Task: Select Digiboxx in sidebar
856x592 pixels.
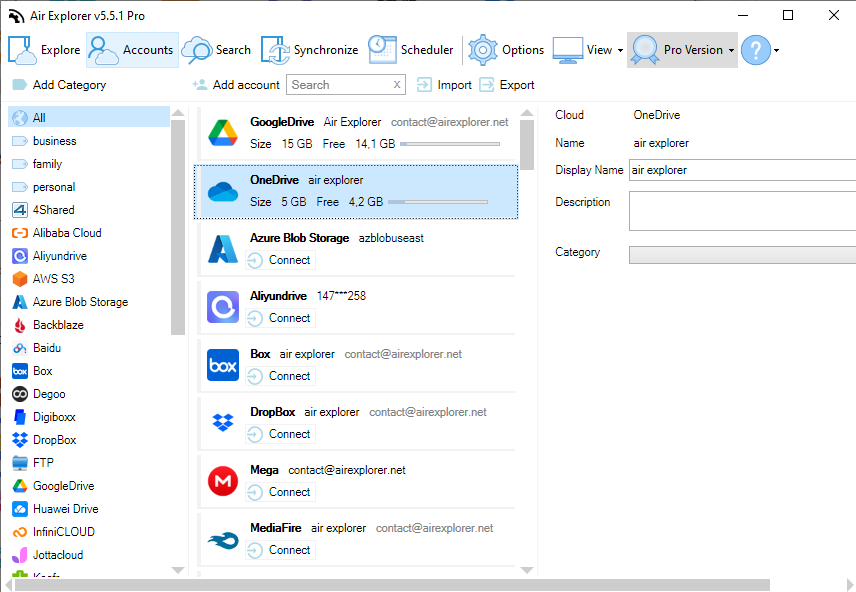Action: tap(89, 417)
